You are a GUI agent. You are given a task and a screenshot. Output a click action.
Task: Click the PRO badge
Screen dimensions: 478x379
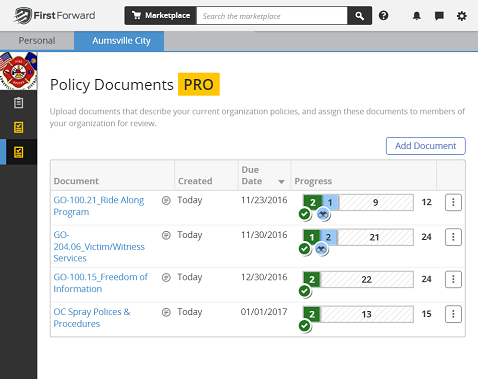tap(199, 84)
